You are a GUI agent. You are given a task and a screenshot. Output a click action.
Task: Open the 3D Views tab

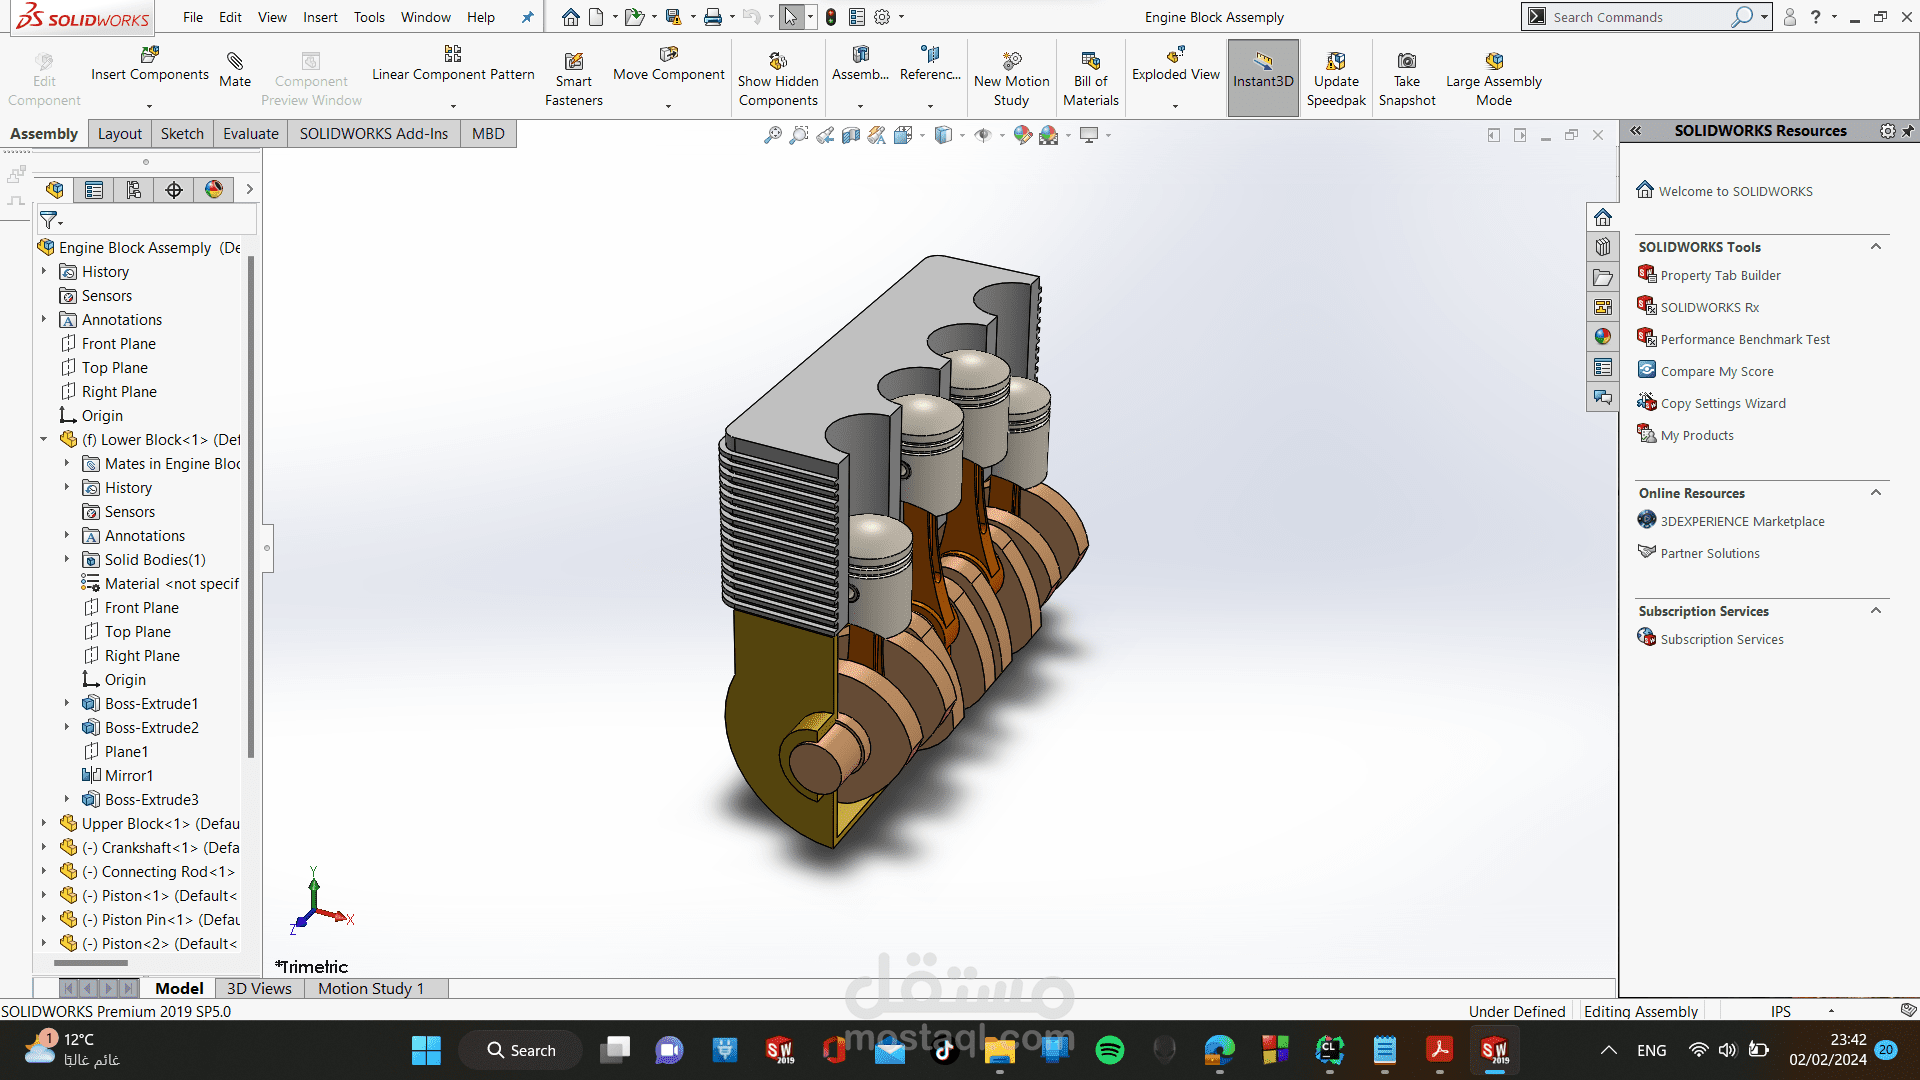259,988
